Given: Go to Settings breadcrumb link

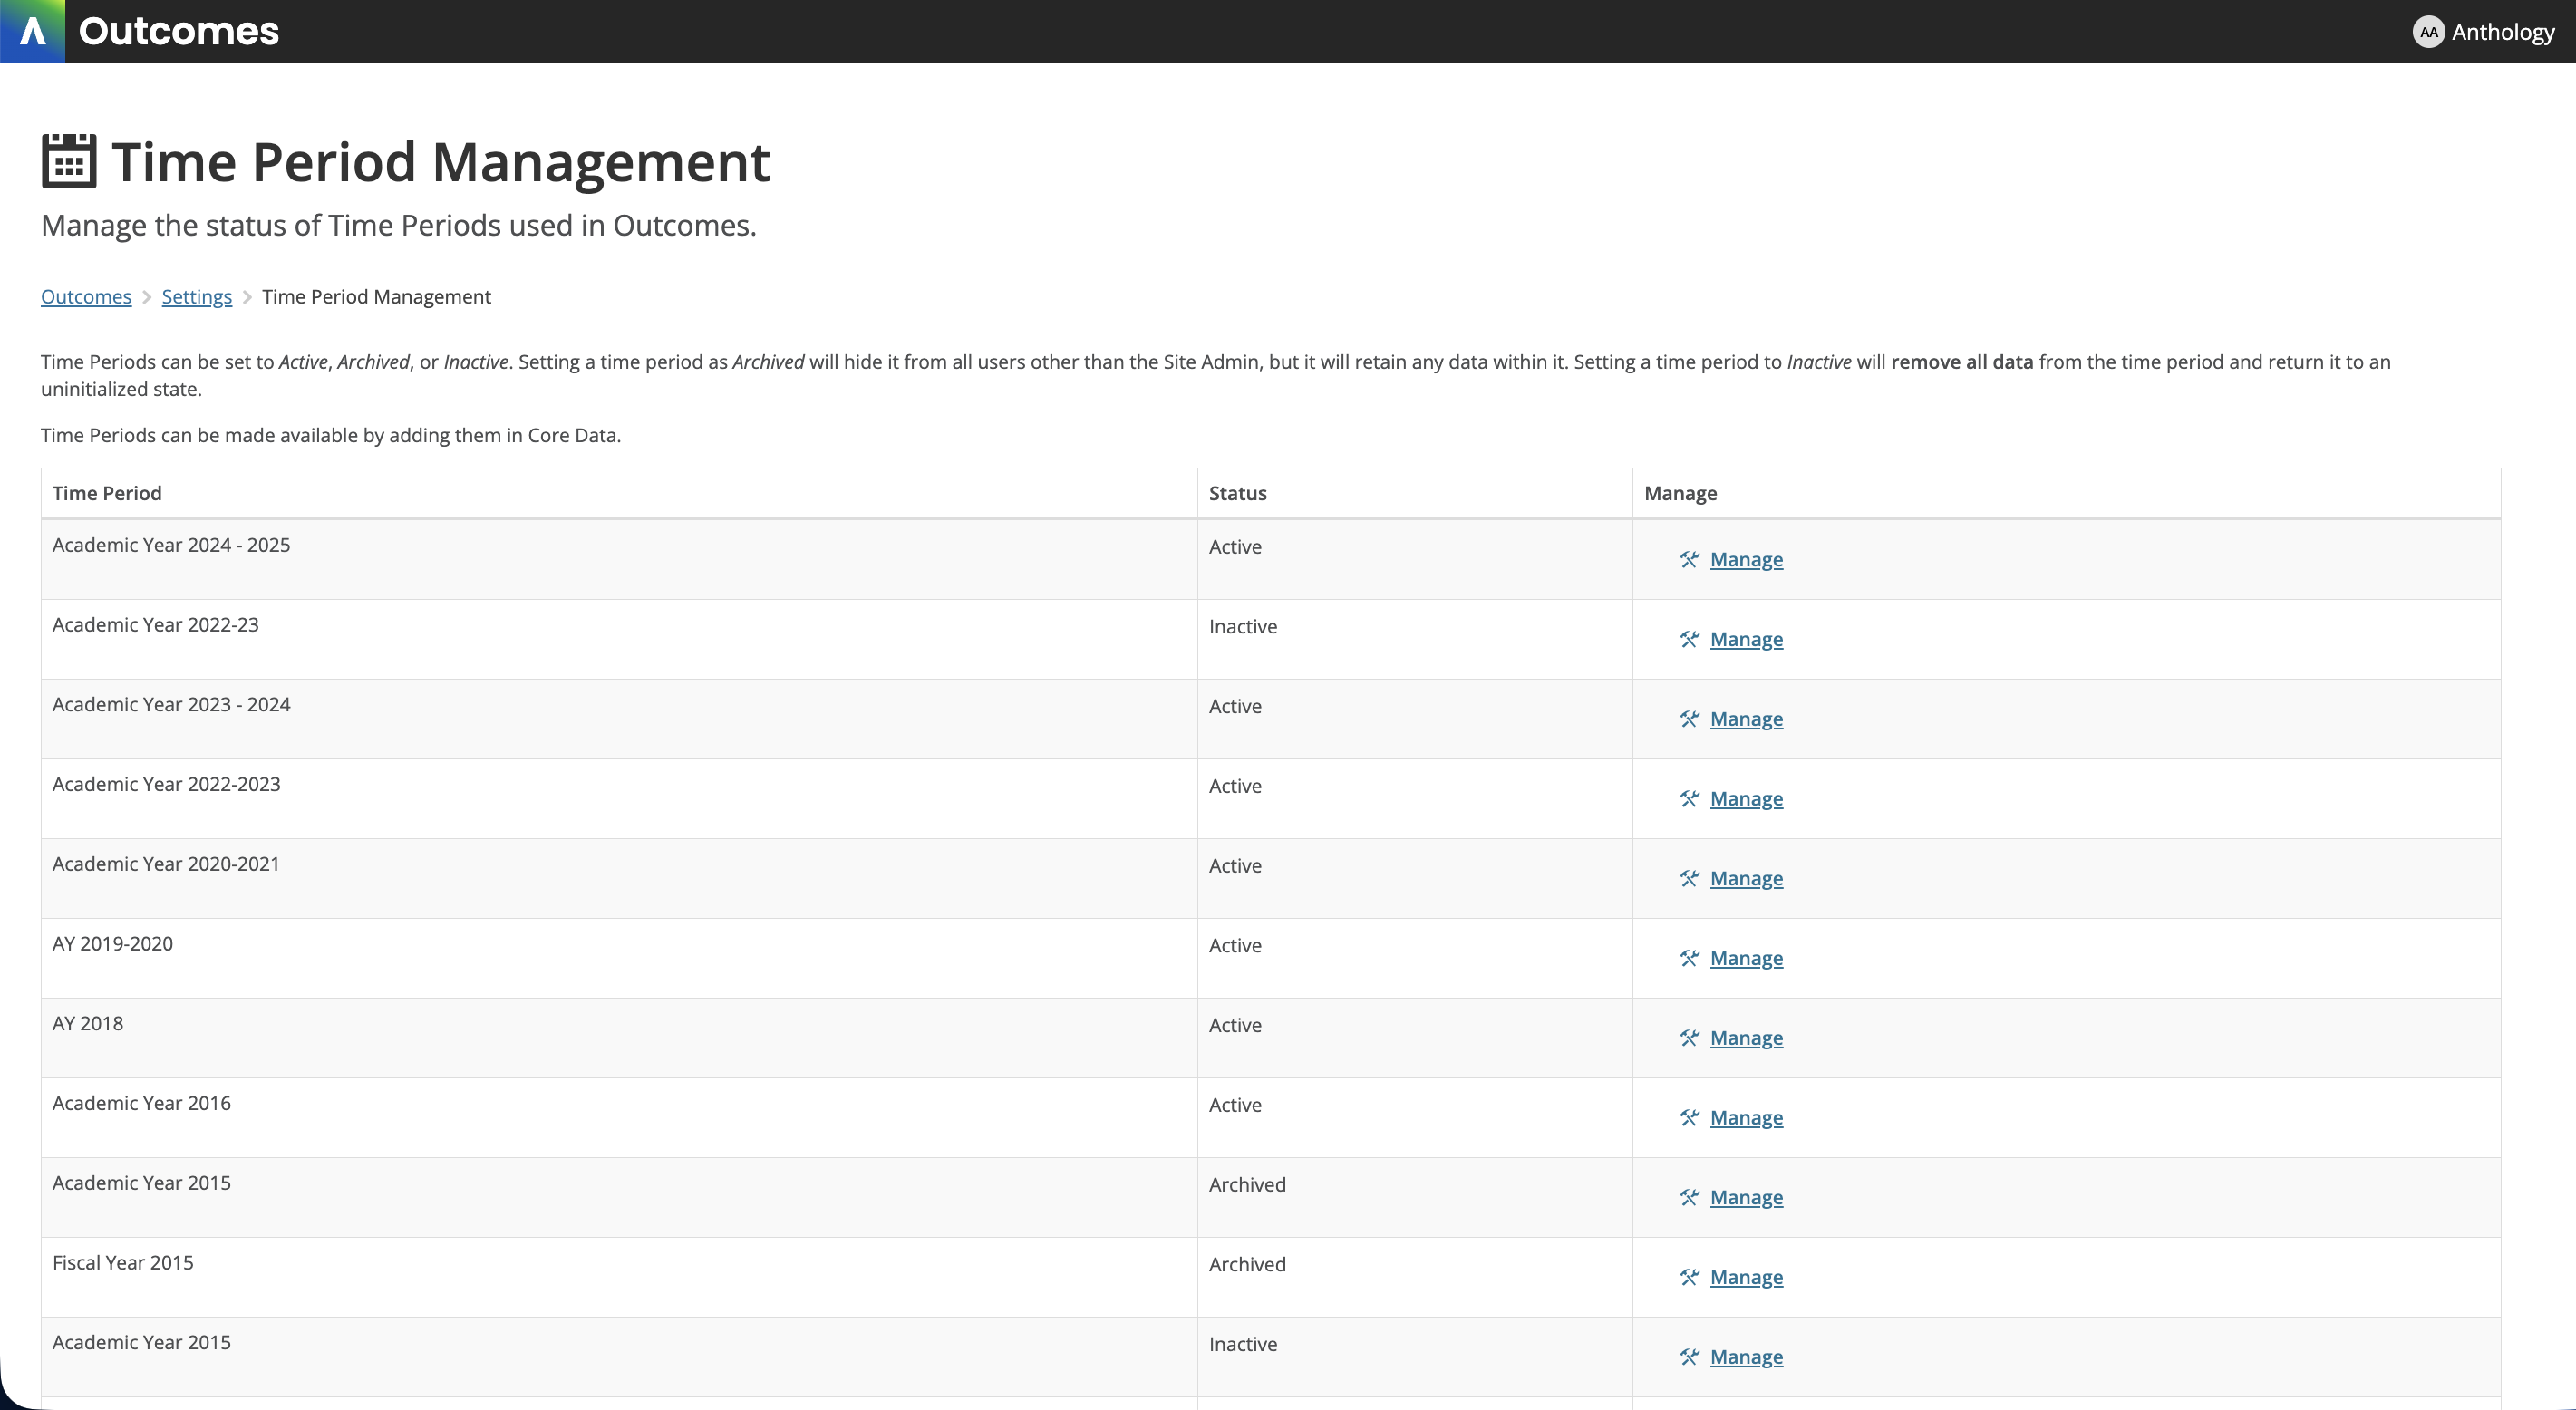Looking at the screenshot, I should click(196, 297).
